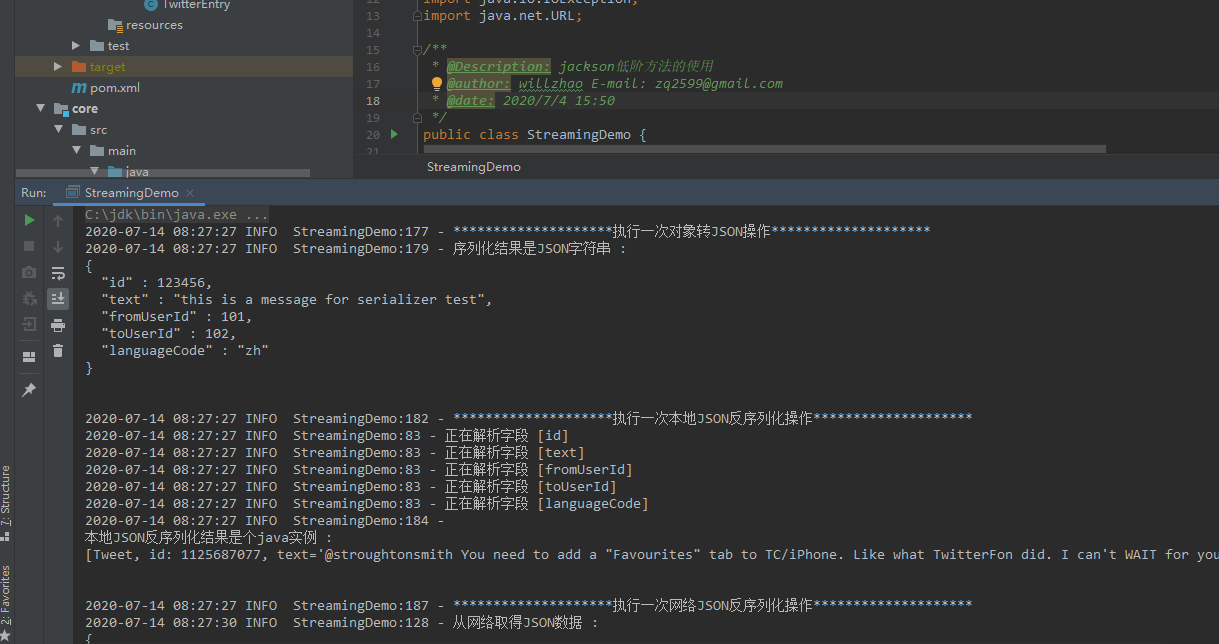Click the resources folder icon

click(x=116, y=25)
